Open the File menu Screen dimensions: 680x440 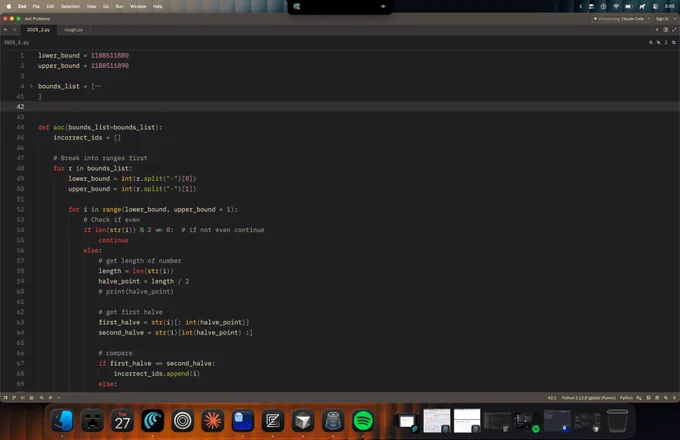click(36, 7)
